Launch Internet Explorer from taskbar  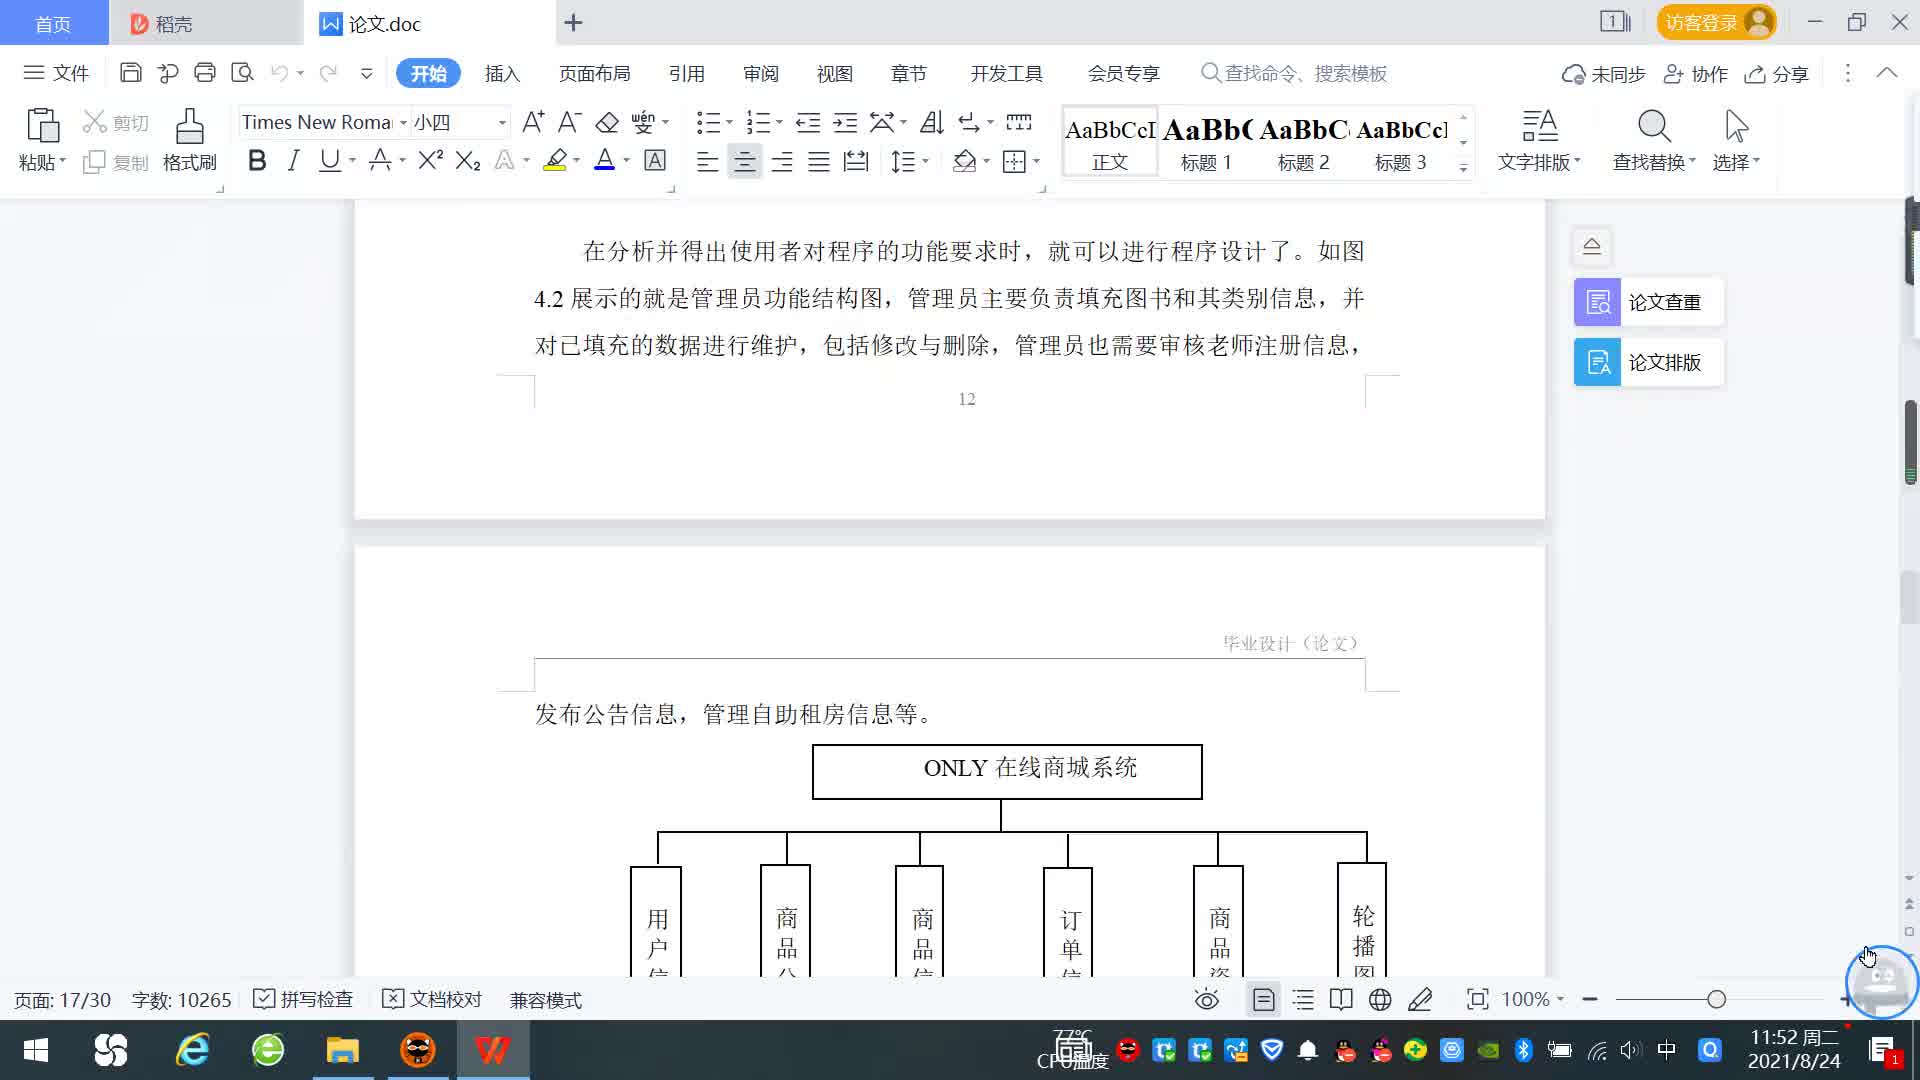pos(192,1050)
